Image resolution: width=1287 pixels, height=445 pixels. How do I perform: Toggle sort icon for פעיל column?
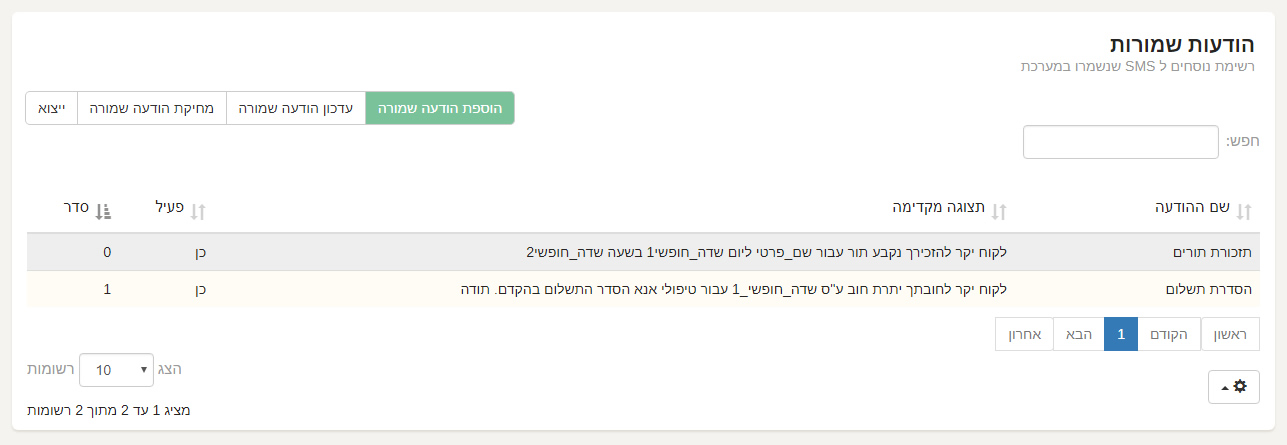click(x=198, y=211)
